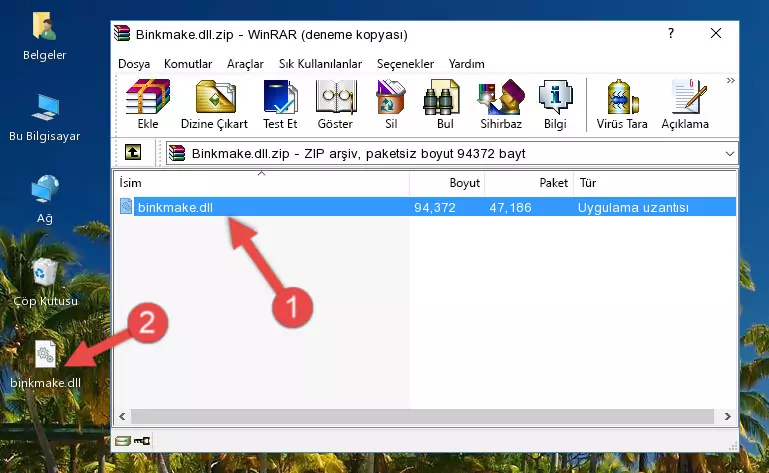Click the 94,372 size value
769x473 pixels.
tap(435, 207)
